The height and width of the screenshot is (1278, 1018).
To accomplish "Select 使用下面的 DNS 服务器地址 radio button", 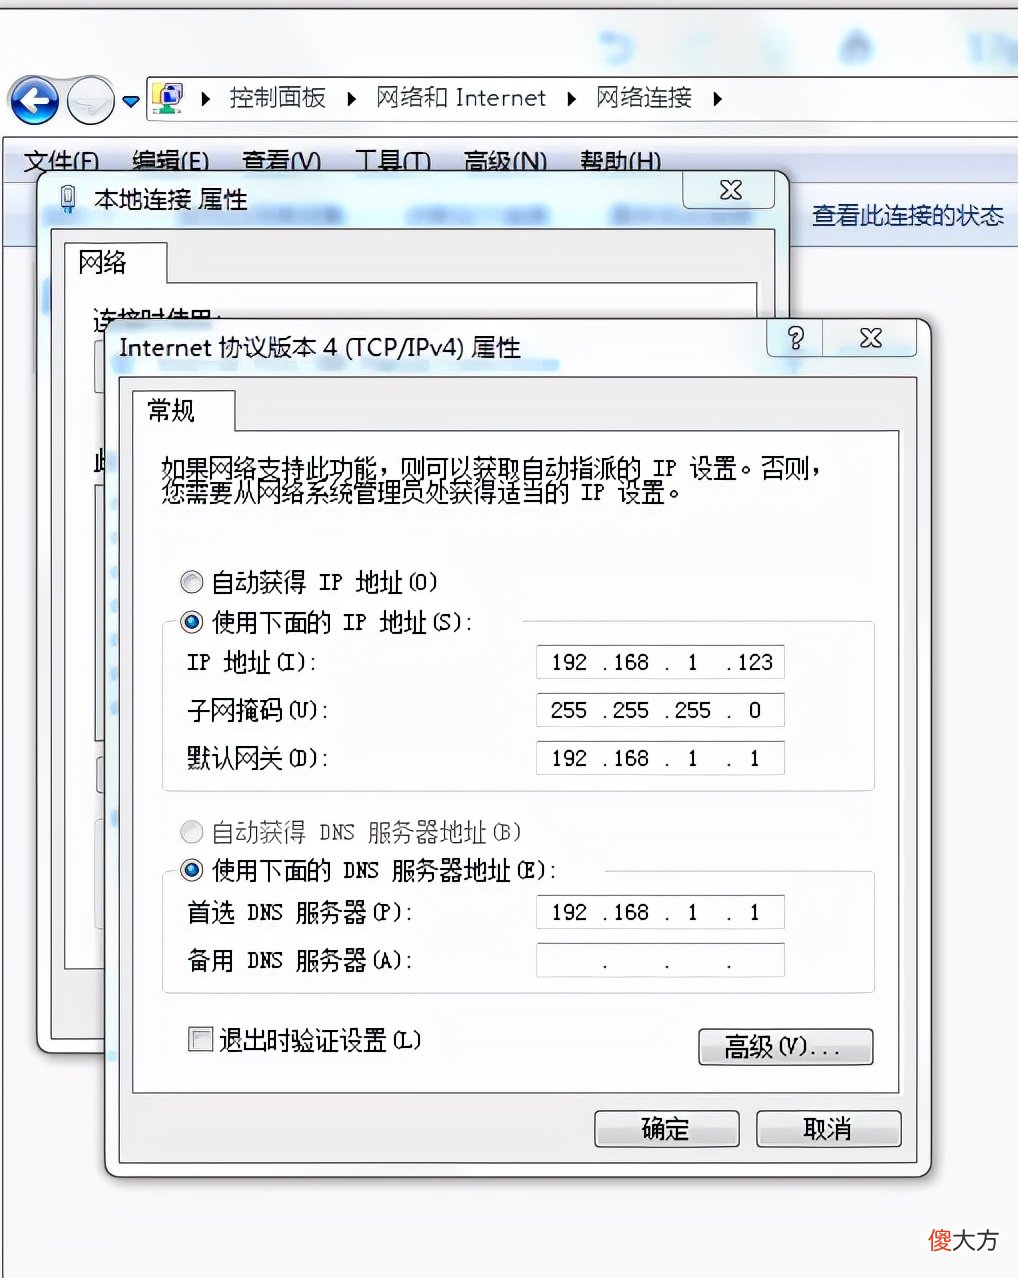I will (x=191, y=870).
